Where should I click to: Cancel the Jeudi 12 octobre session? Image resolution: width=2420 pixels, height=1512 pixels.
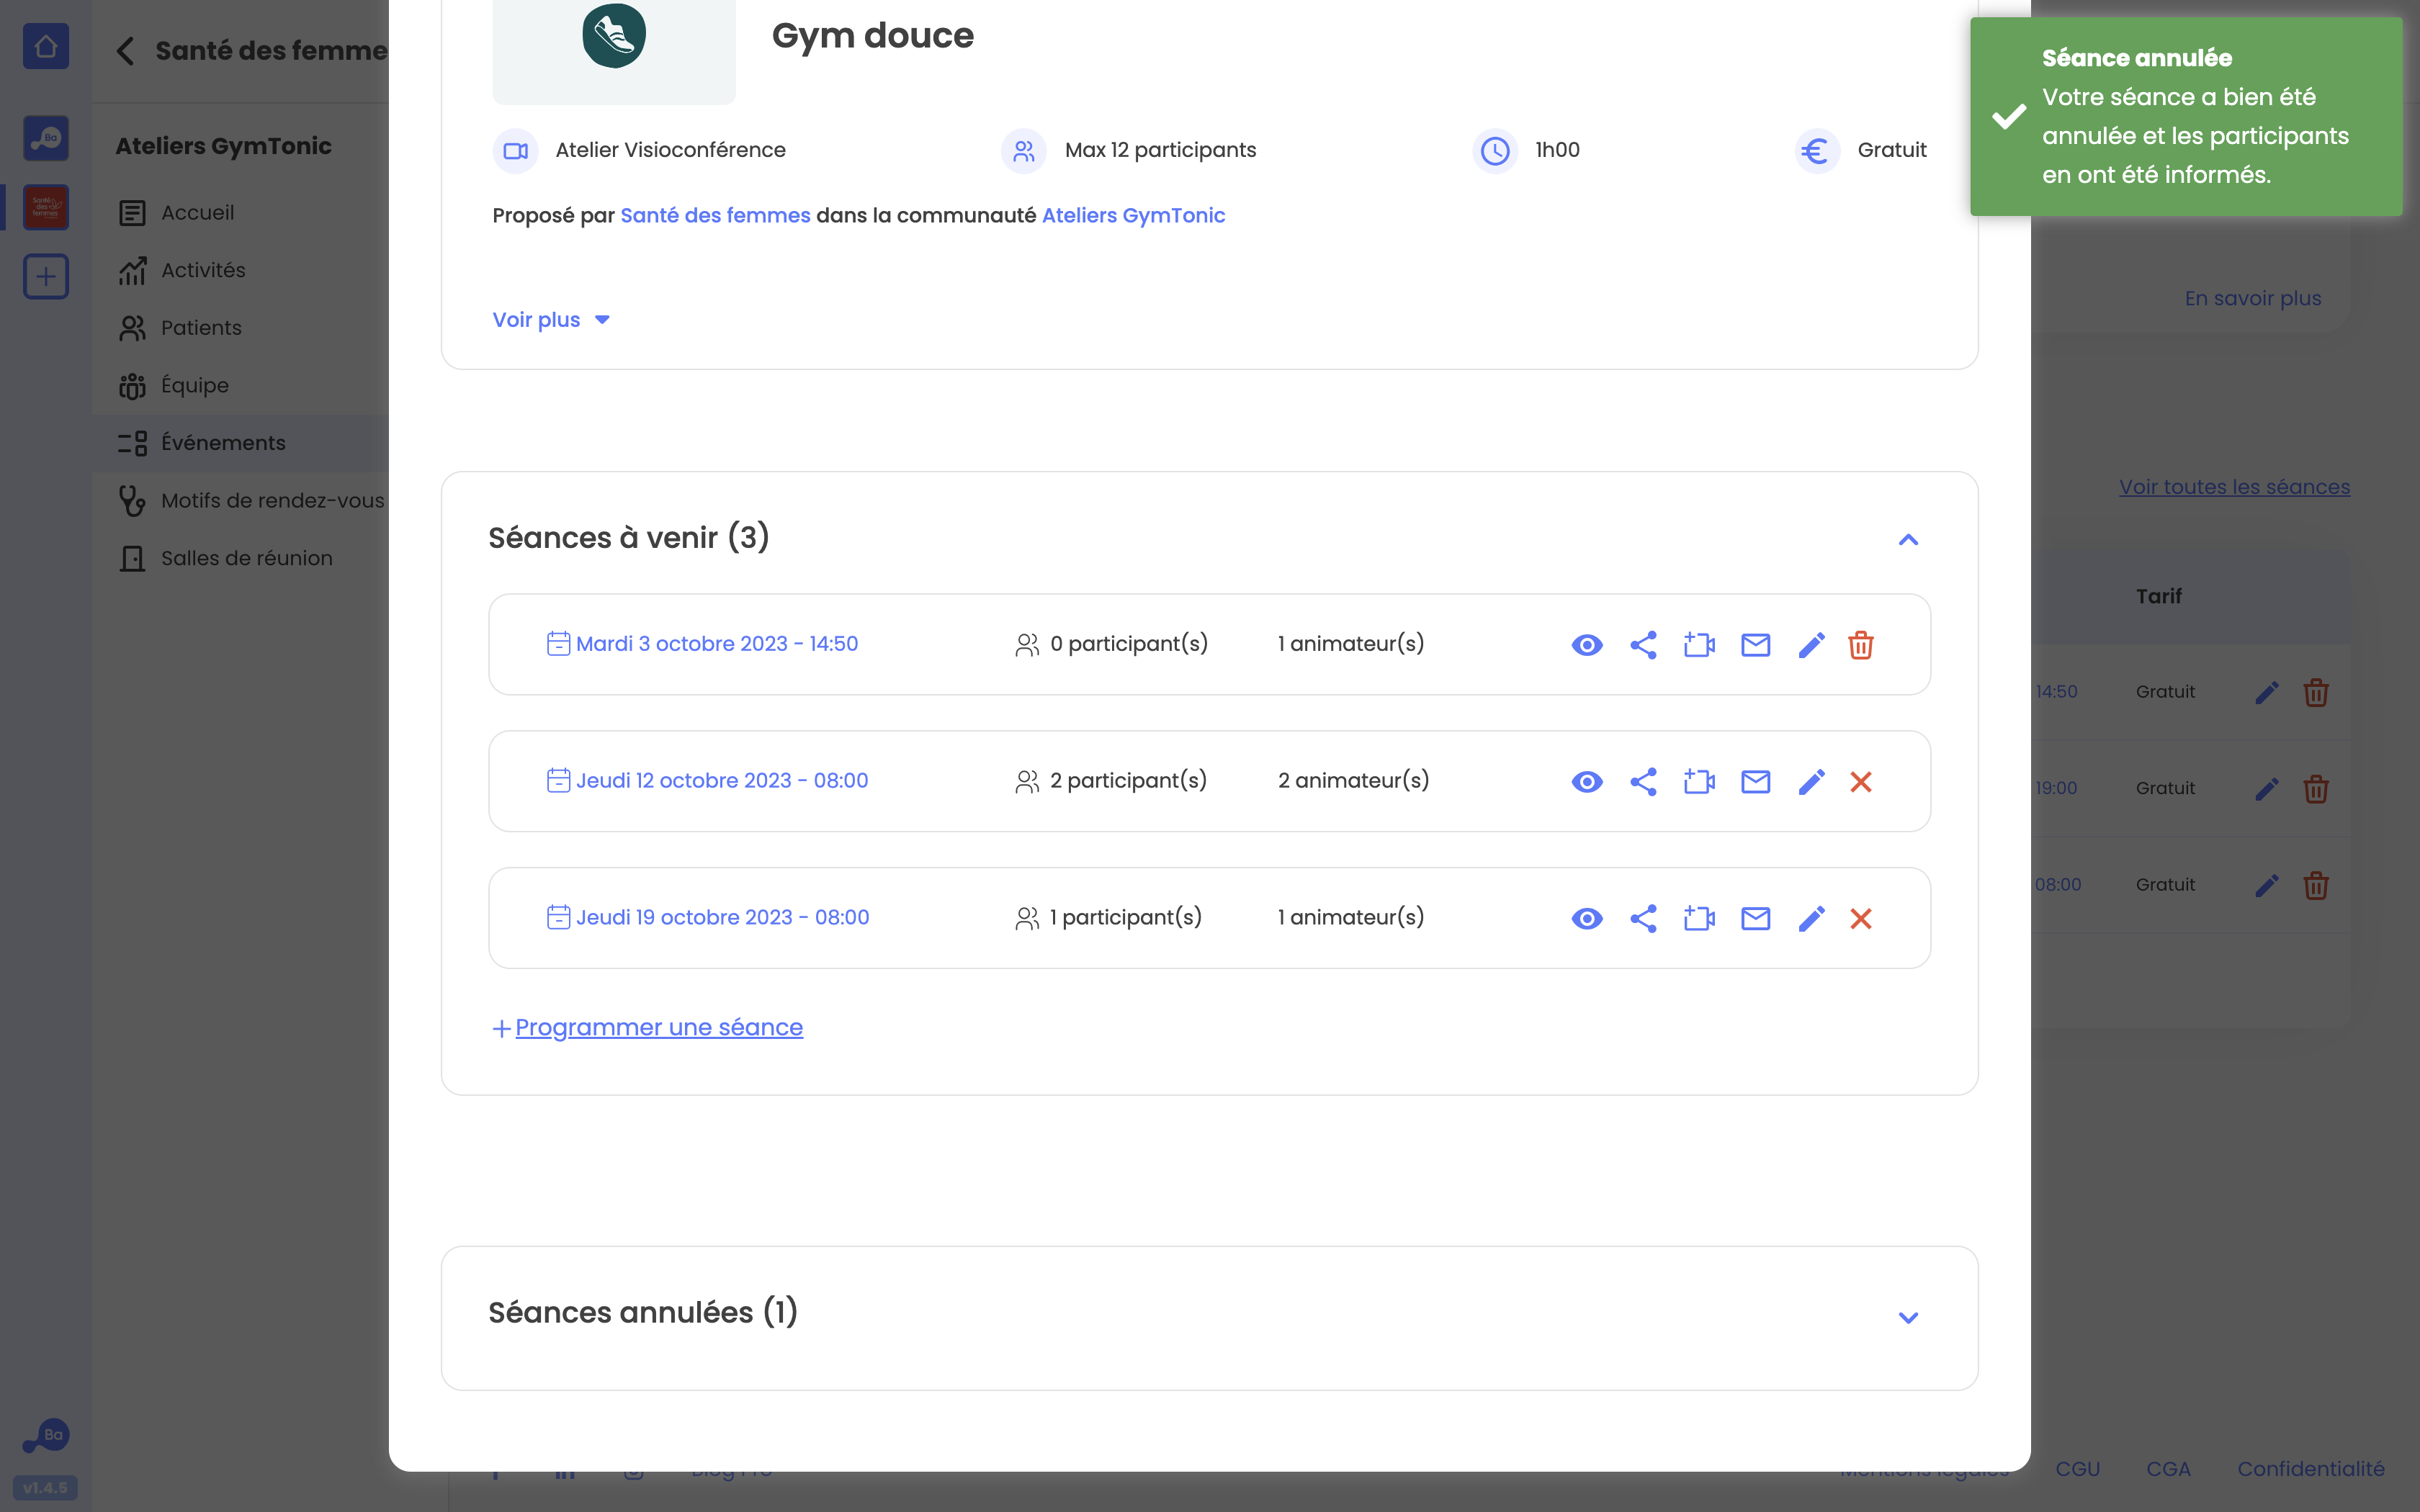[x=1860, y=782]
